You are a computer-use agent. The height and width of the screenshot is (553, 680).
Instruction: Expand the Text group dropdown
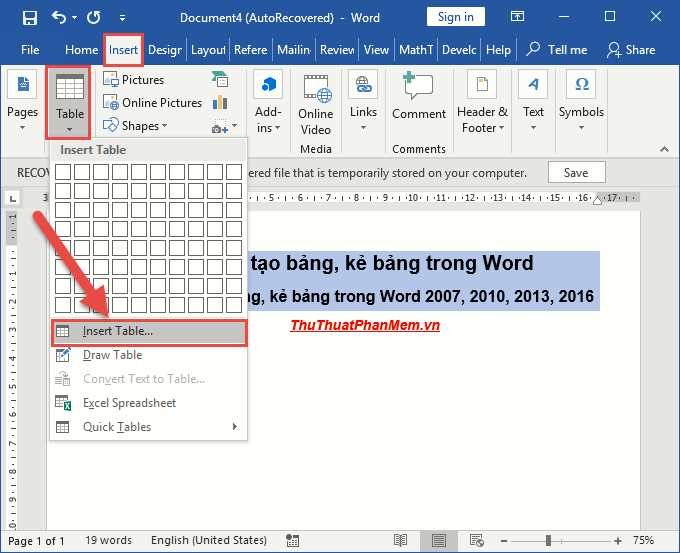533,101
